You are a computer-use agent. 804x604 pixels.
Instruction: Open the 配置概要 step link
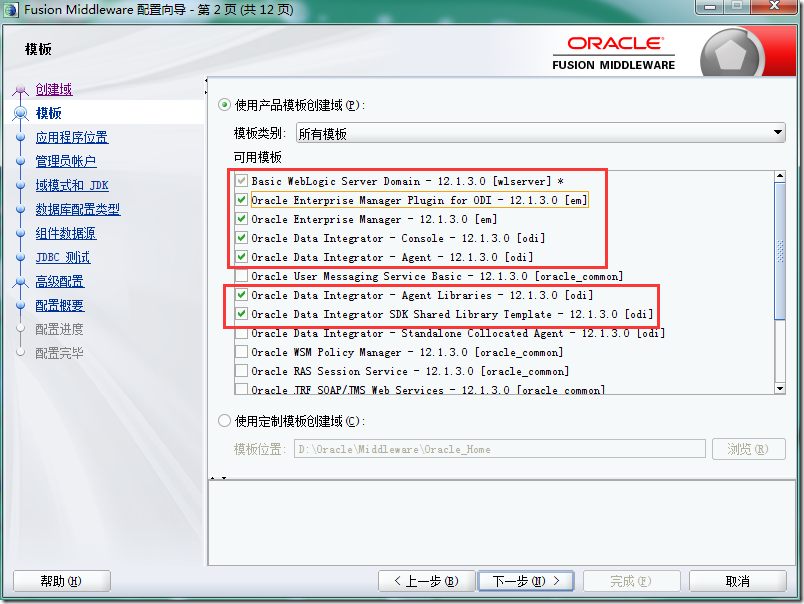click(59, 306)
